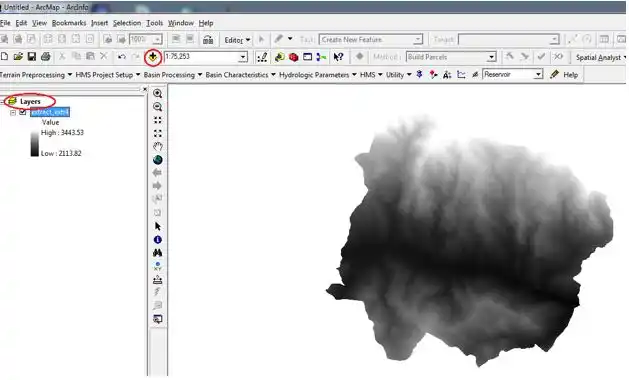This screenshot has width=629, height=380.
Task: Open the Selection menu
Action: click(x=127, y=23)
